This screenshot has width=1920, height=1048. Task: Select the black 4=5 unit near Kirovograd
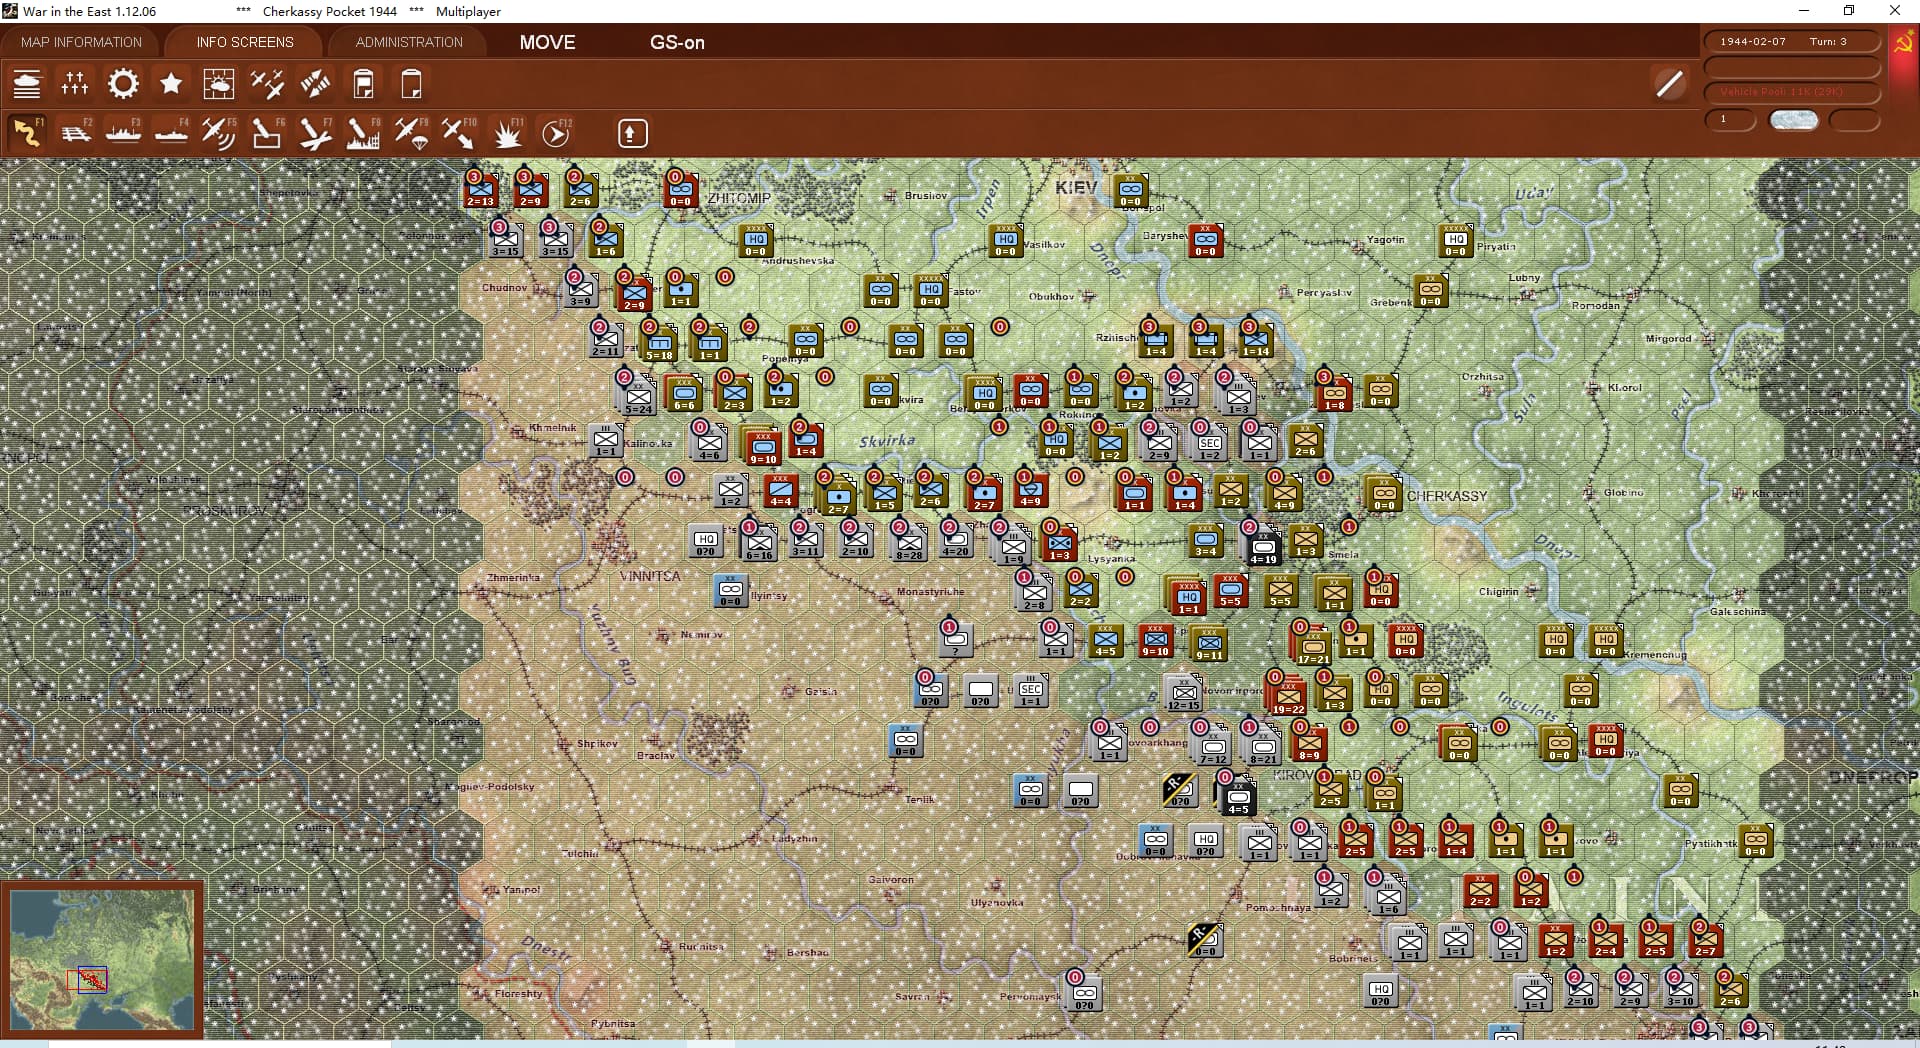[x=1238, y=797]
